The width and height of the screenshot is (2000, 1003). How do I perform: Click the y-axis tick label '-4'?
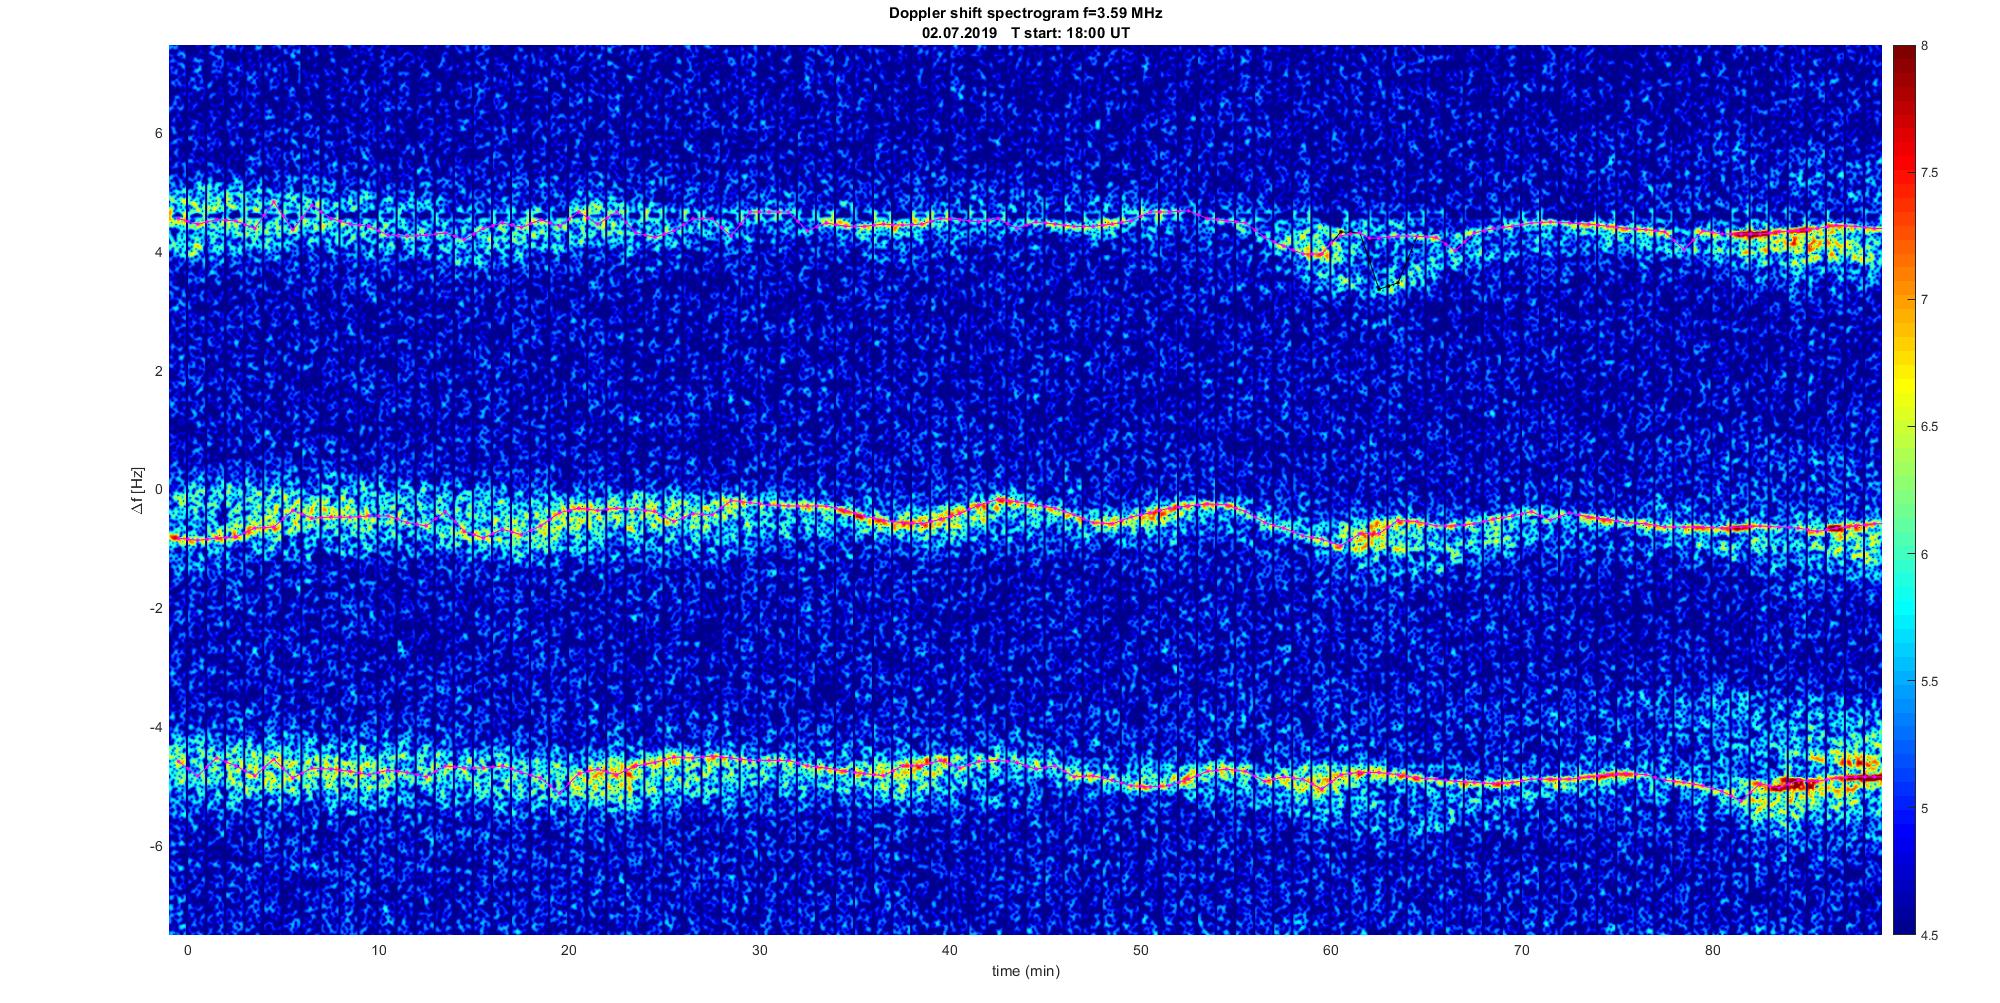(155, 727)
